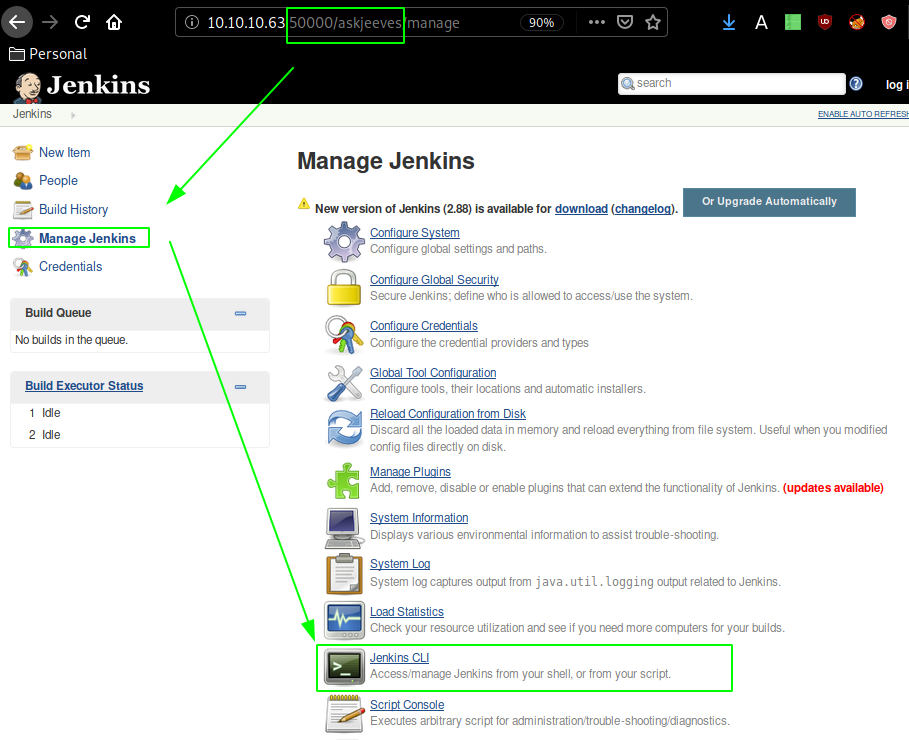909x740 pixels.
Task: Click the letter A extension icon
Action: coord(761,22)
